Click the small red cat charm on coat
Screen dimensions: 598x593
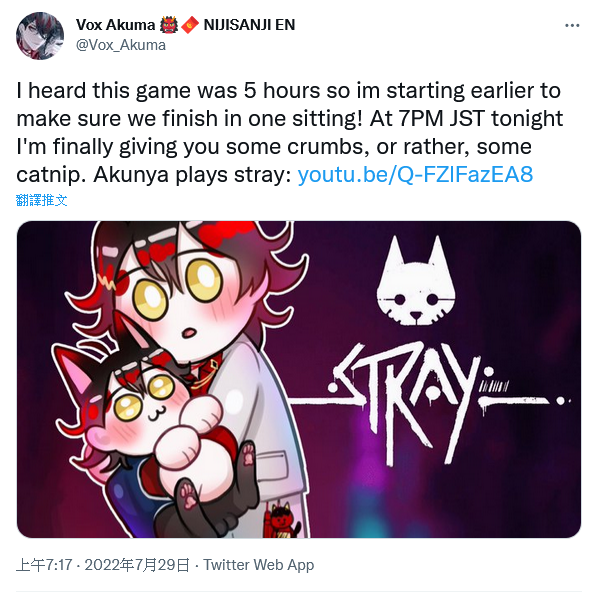pyautogui.click(x=281, y=519)
